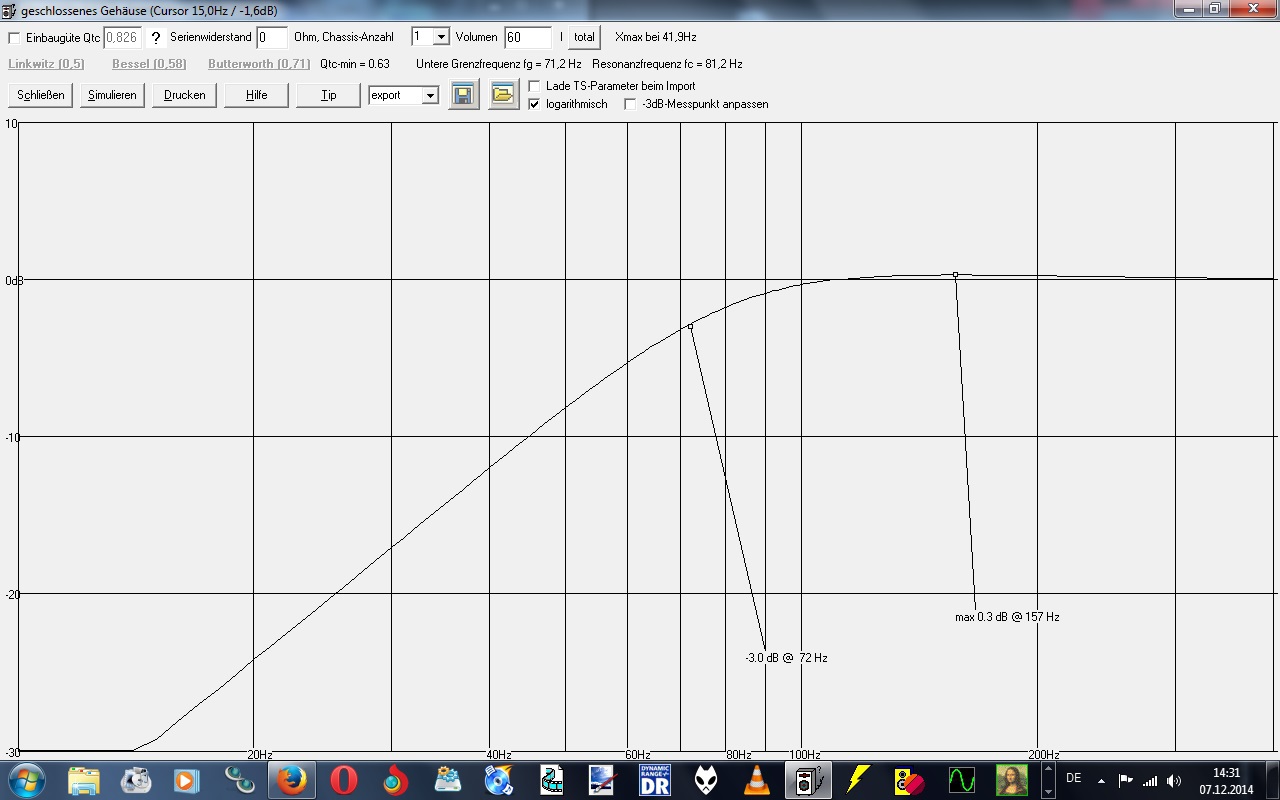Click the Volumen input field
The width and height of the screenshot is (1280, 800).
pos(528,38)
